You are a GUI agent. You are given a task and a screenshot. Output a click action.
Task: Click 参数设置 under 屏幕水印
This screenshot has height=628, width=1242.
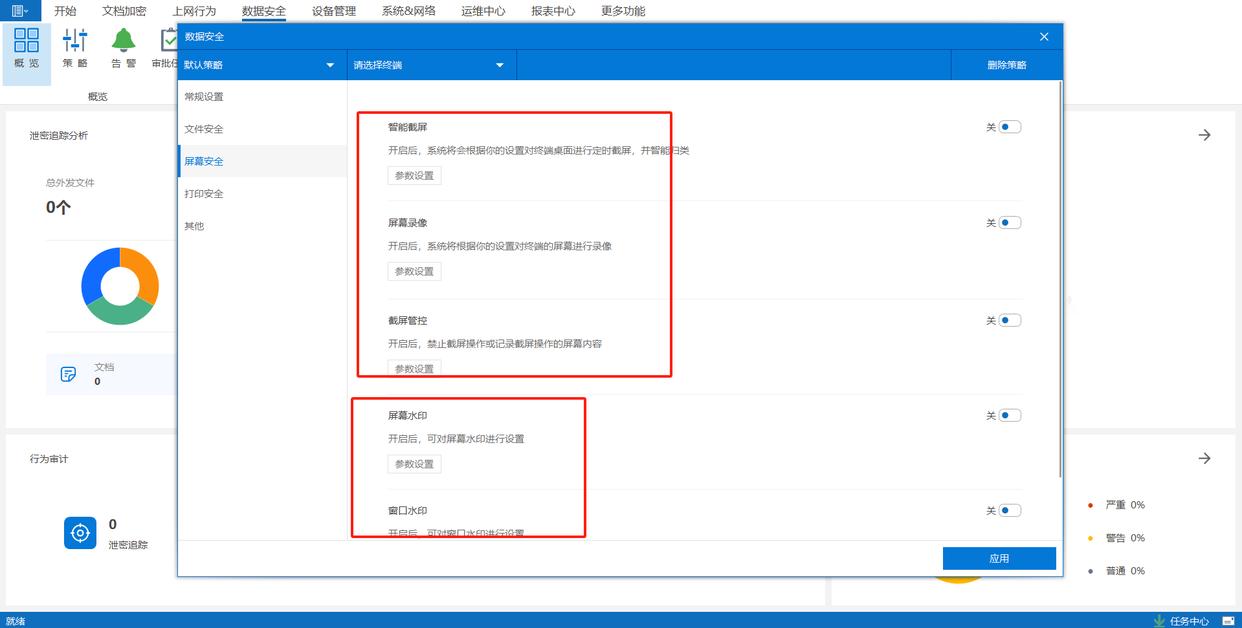click(414, 465)
